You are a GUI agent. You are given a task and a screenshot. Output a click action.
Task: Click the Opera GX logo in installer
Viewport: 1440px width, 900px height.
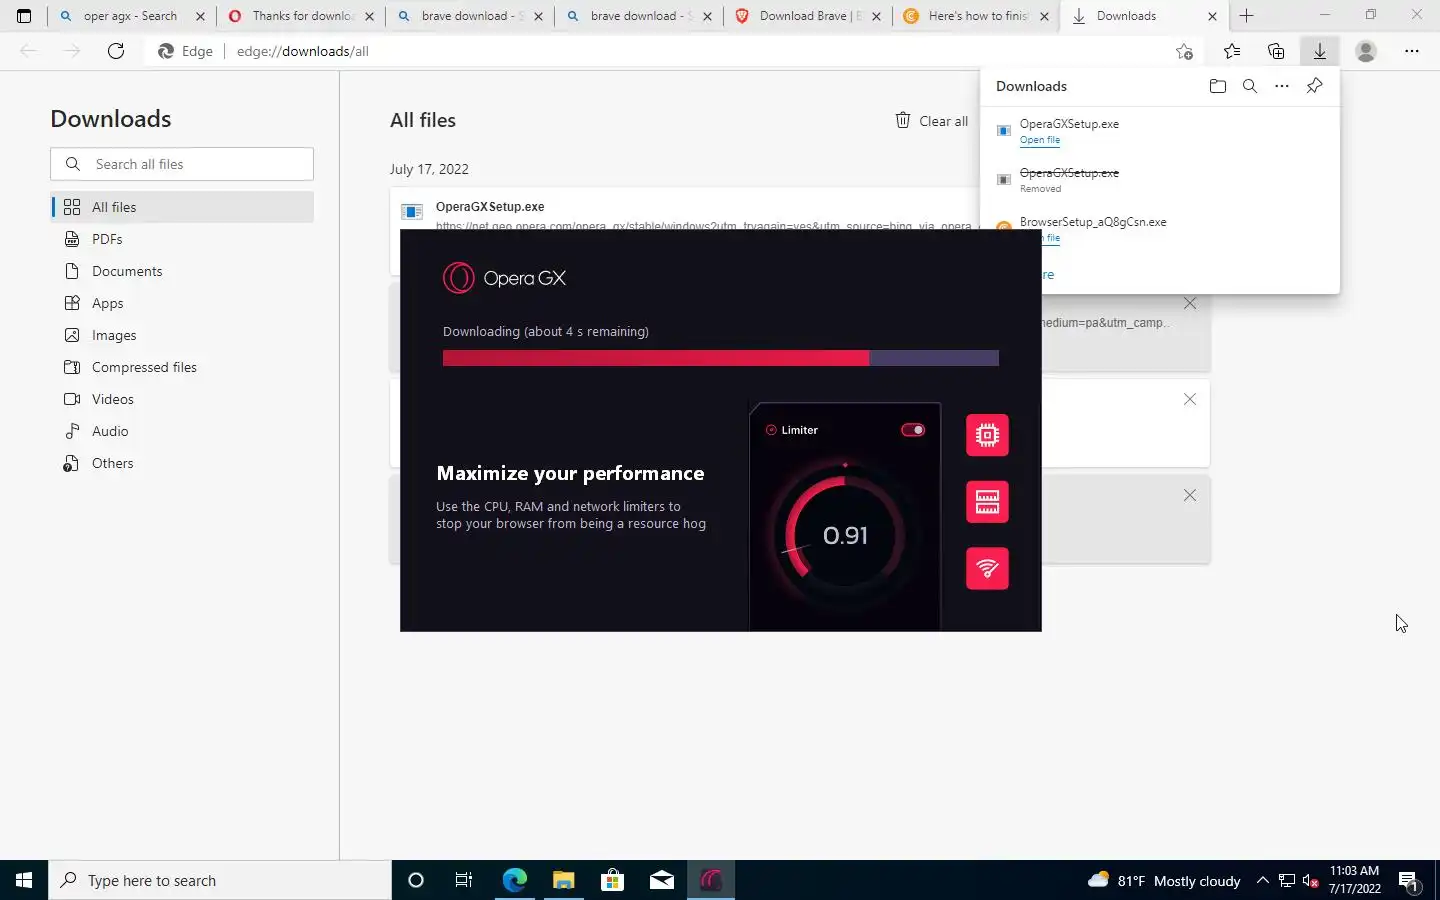pyautogui.click(x=504, y=278)
